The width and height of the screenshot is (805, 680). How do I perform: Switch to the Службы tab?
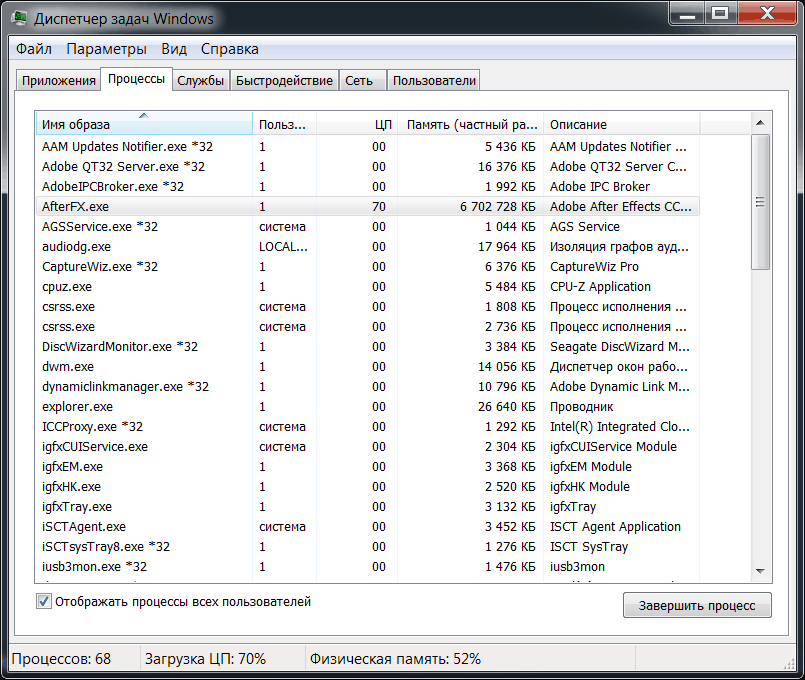tap(200, 81)
